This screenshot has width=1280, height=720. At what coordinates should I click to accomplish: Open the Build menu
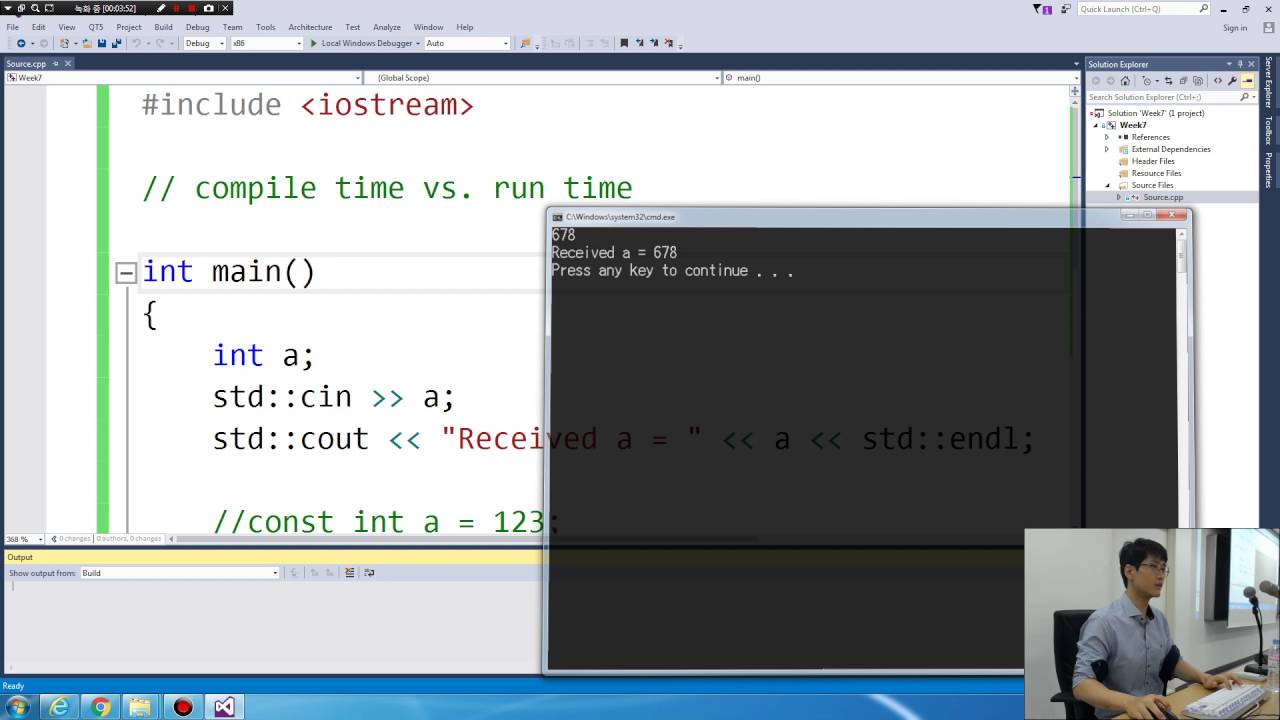point(163,27)
